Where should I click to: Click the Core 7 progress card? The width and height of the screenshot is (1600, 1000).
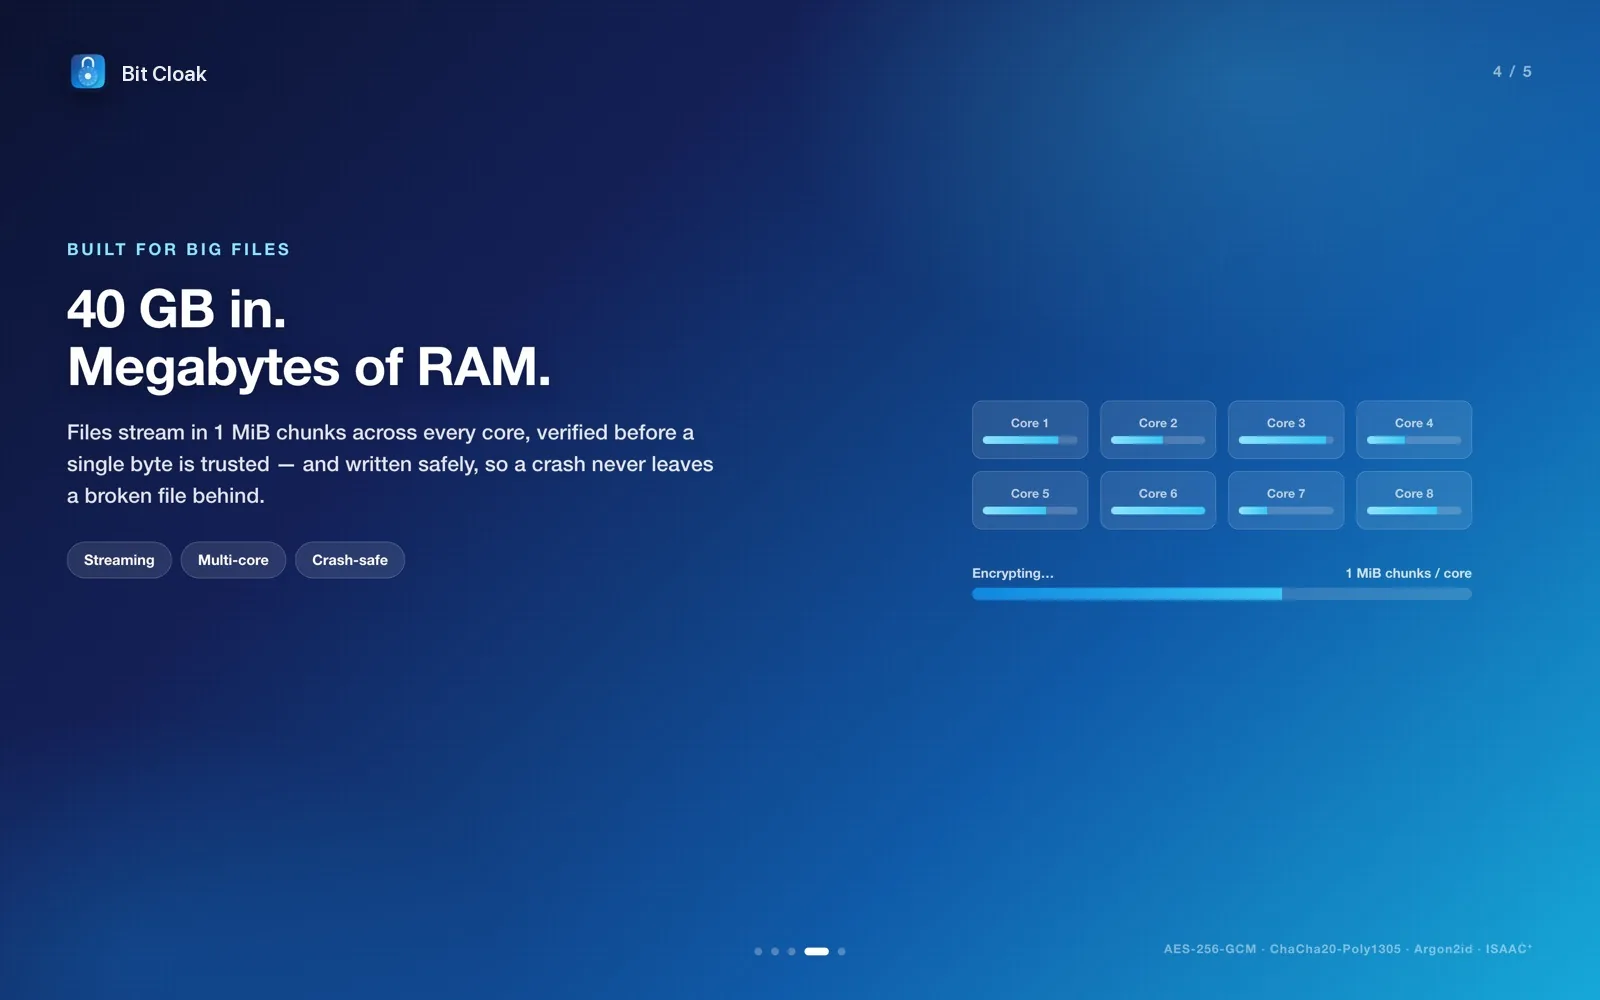point(1286,500)
